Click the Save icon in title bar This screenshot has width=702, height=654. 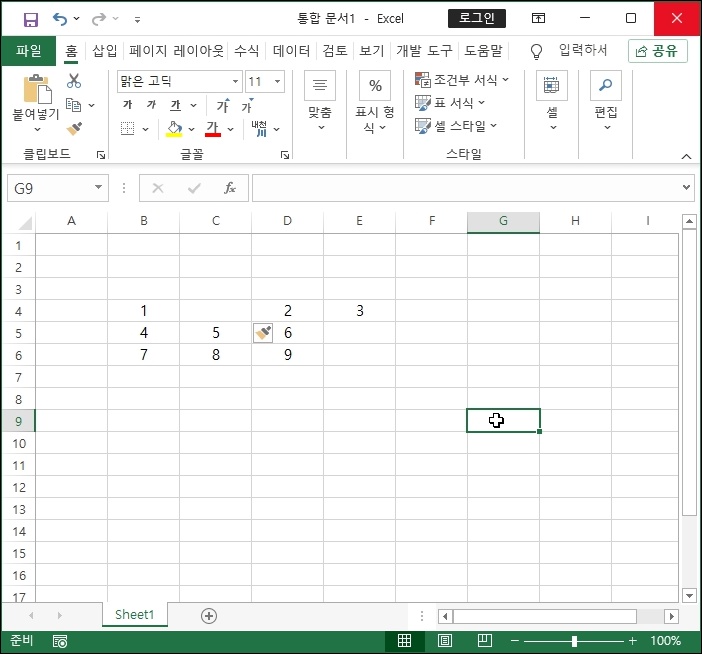pos(30,19)
